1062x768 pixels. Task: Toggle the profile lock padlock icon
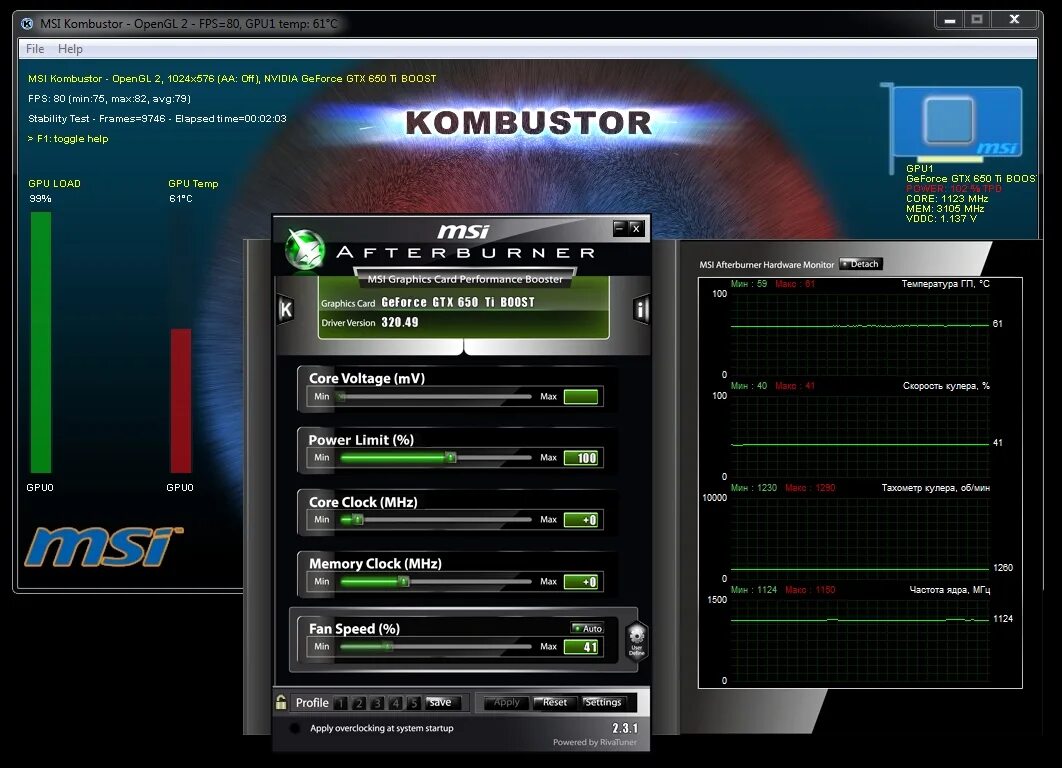tap(281, 702)
